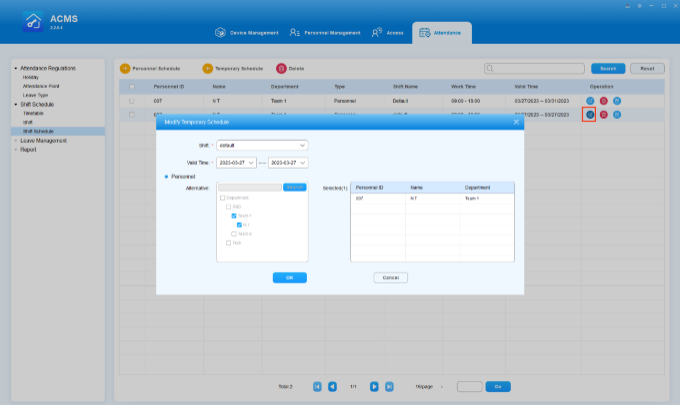Viewport: 680px width, 405px height.
Task: Click the Device Management icon
Action: tap(220, 32)
